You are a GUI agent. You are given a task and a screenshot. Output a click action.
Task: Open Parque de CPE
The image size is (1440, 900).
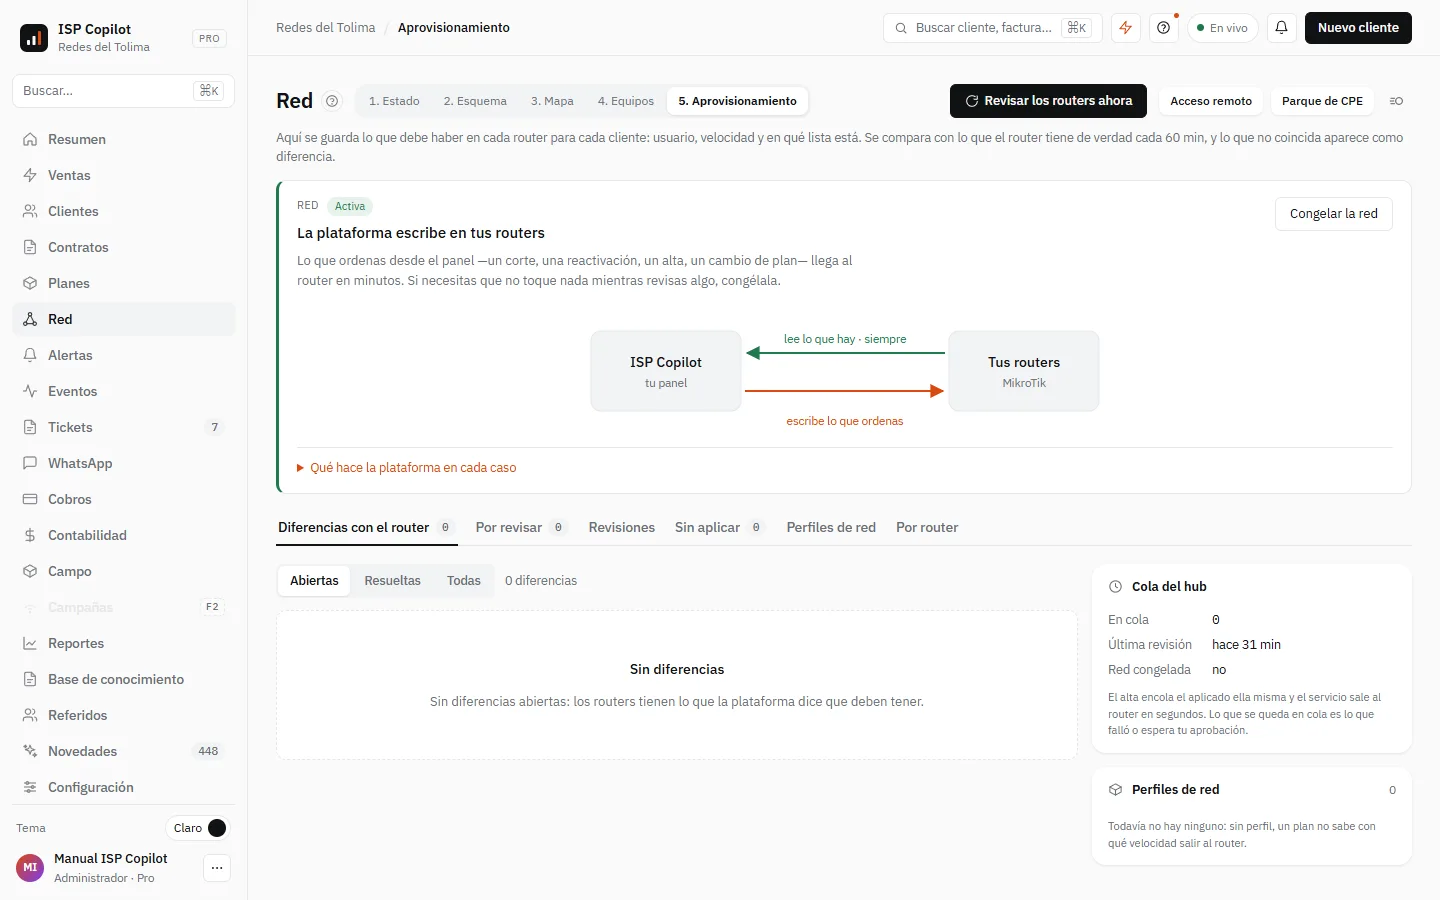coord(1322,101)
